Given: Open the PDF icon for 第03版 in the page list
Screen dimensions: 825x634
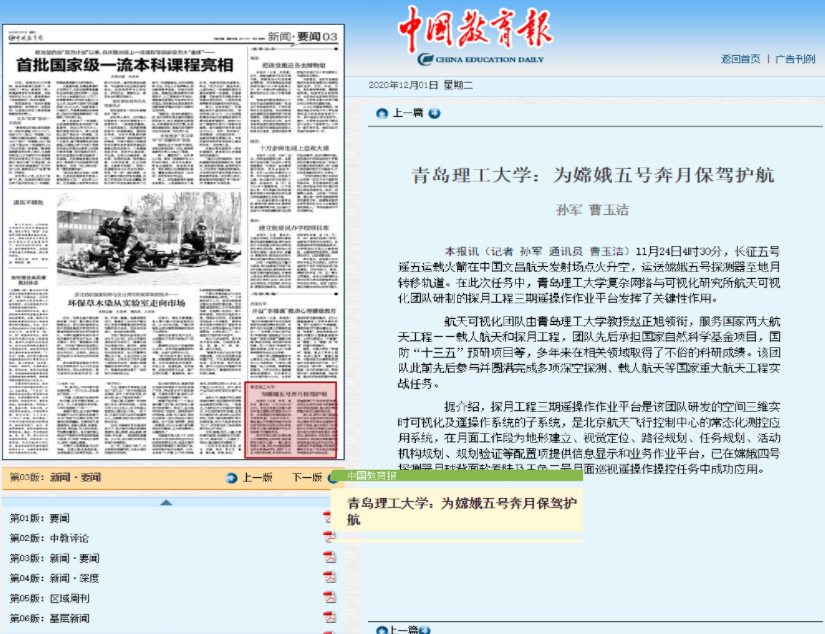Looking at the screenshot, I should 329,557.
